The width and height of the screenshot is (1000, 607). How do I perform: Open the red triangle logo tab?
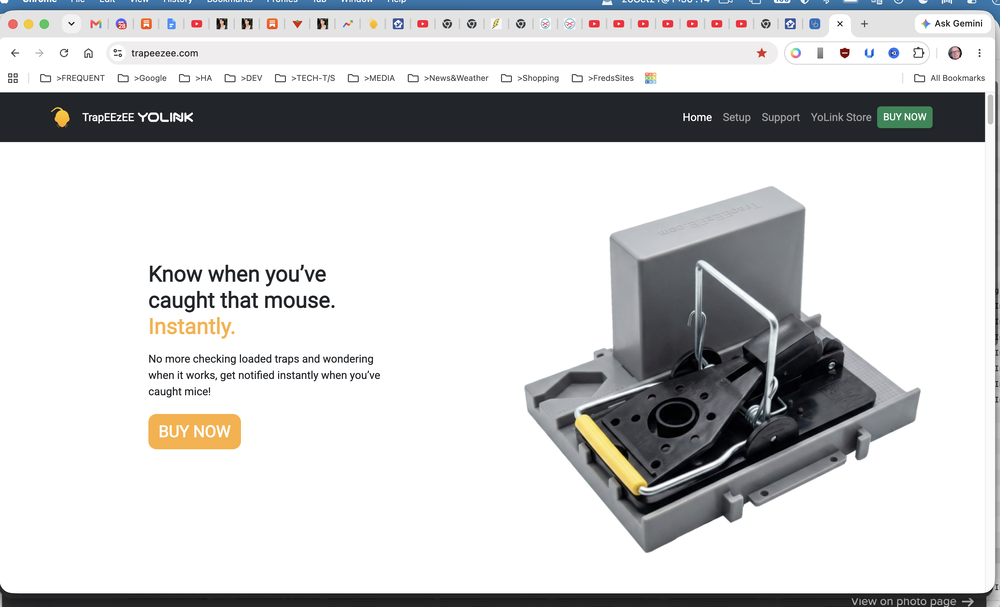297,24
